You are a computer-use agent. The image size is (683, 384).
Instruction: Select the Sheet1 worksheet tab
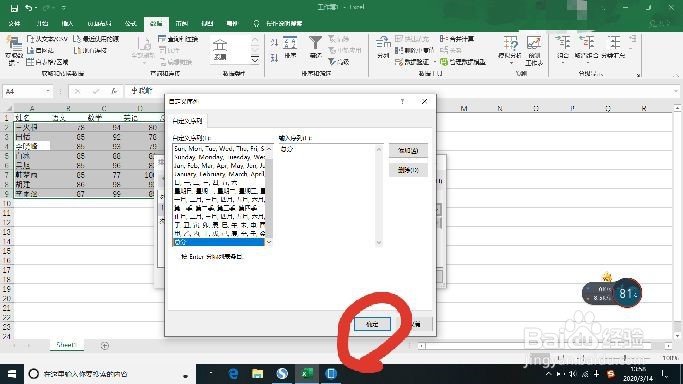click(x=66, y=345)
